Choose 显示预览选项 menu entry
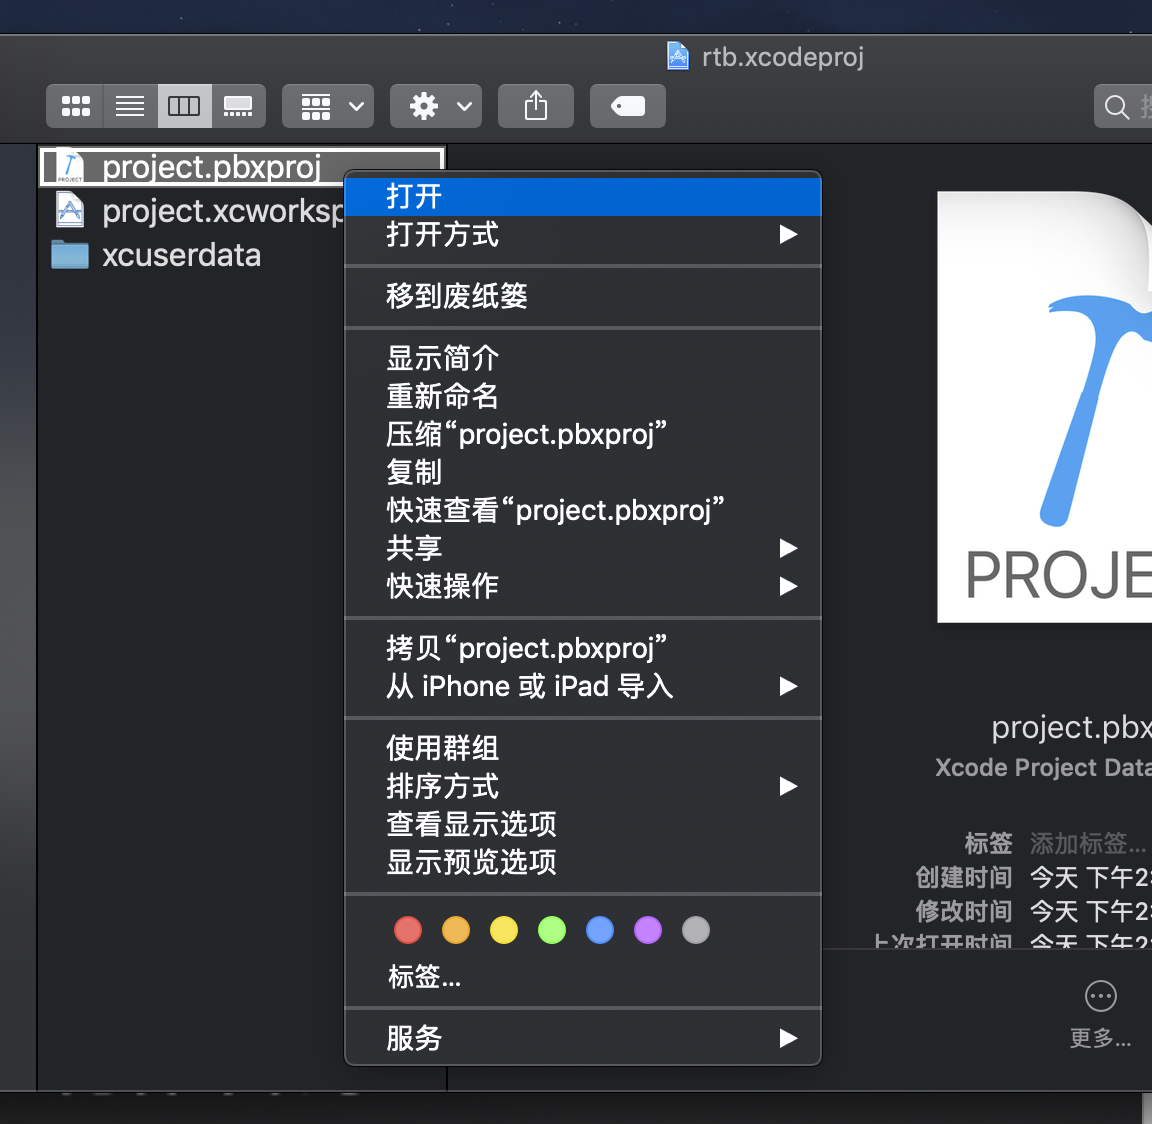This screenshot has width=1152, height=1124. tap(583, 862)
